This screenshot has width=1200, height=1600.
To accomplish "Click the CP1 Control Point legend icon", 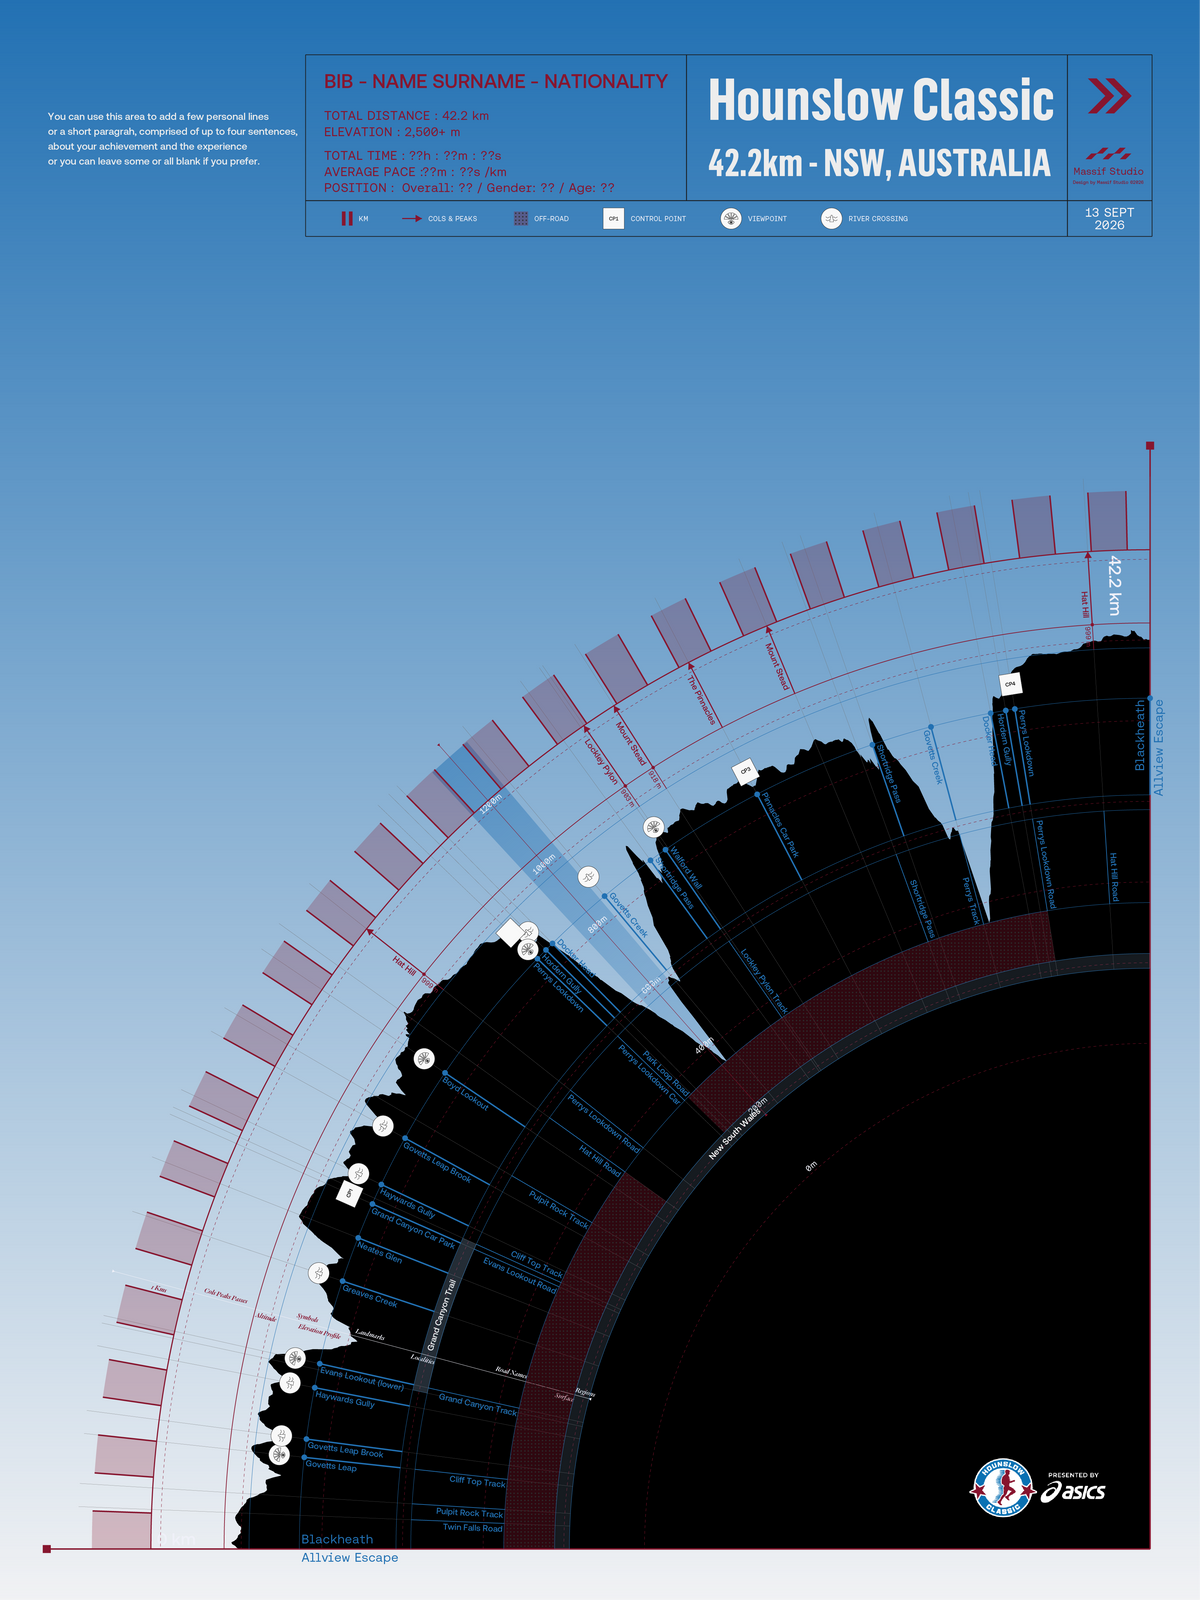I will click(x=613, y=218).
